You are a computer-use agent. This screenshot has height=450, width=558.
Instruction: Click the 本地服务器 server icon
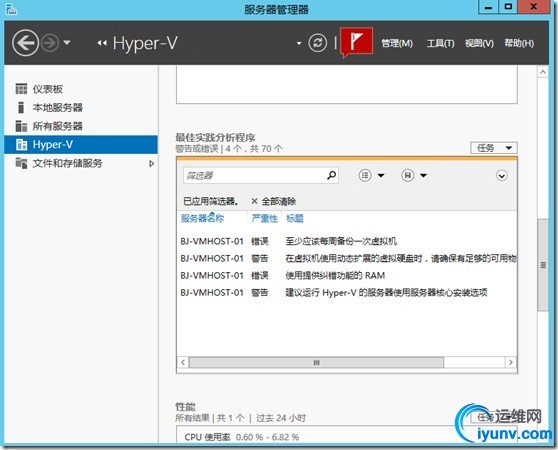21,107
